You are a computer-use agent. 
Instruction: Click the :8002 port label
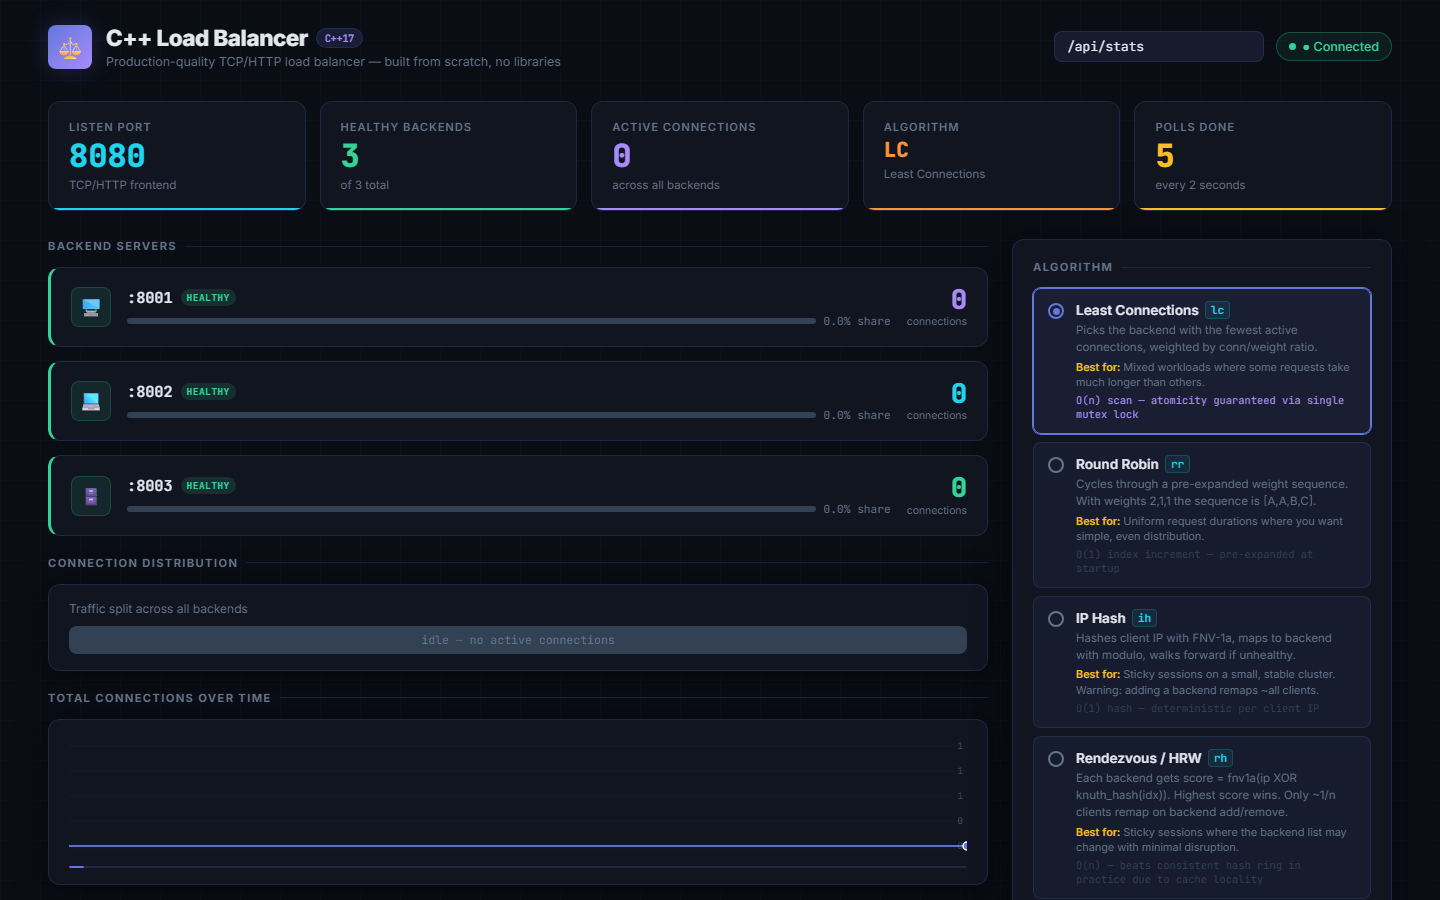[x=150, y=392]
